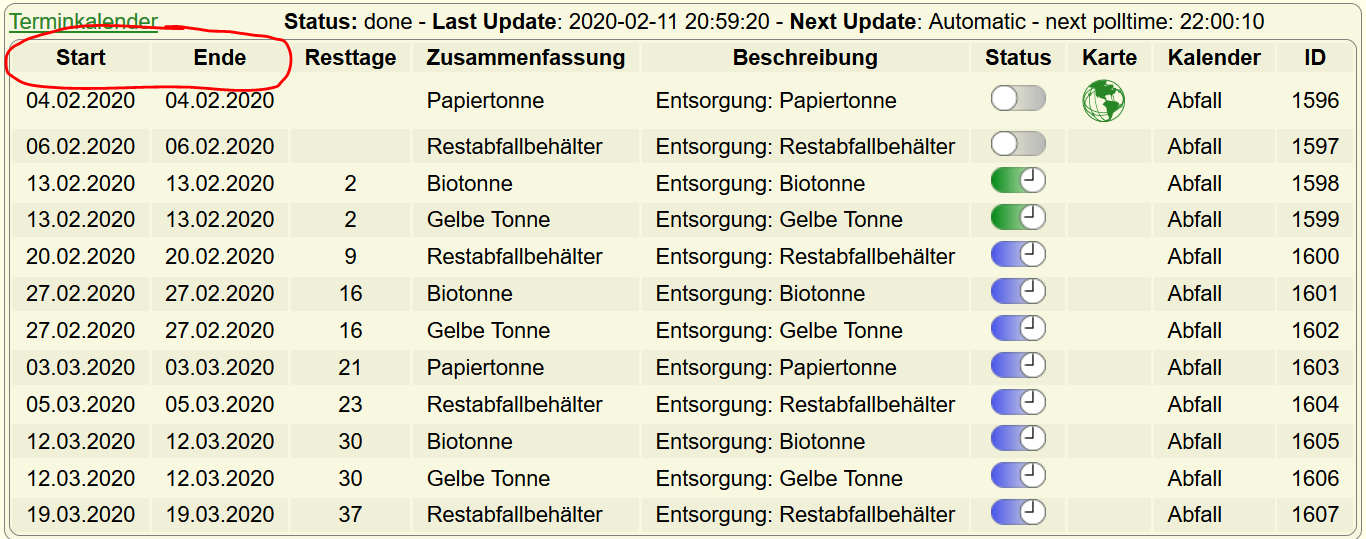This screenshot has height=539, width=1366.
Task: Click the Karte column header
Action: [x=1110, y=58]
